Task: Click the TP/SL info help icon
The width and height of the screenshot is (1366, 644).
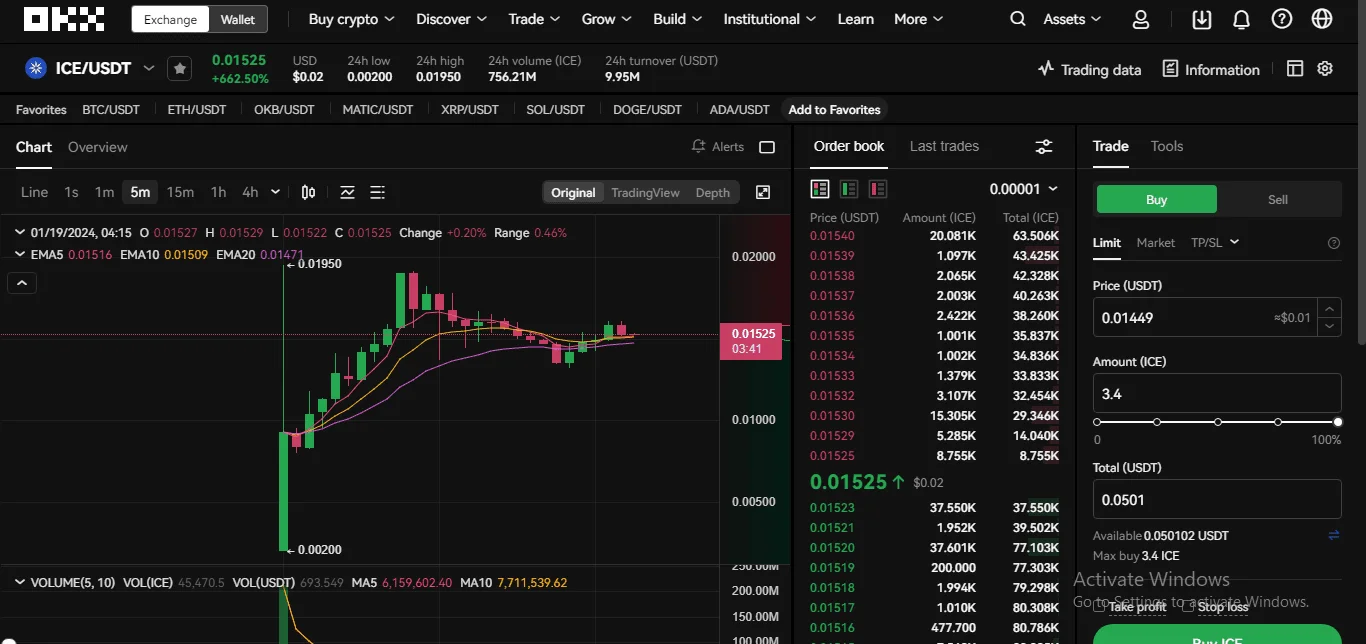Action: (x=1333, y=243)
